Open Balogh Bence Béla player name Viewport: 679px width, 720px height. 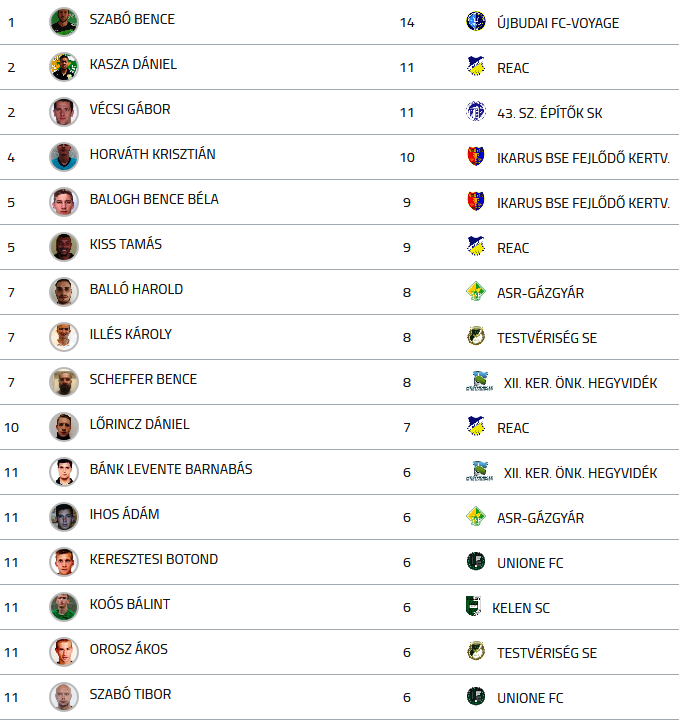click(154, 199)
